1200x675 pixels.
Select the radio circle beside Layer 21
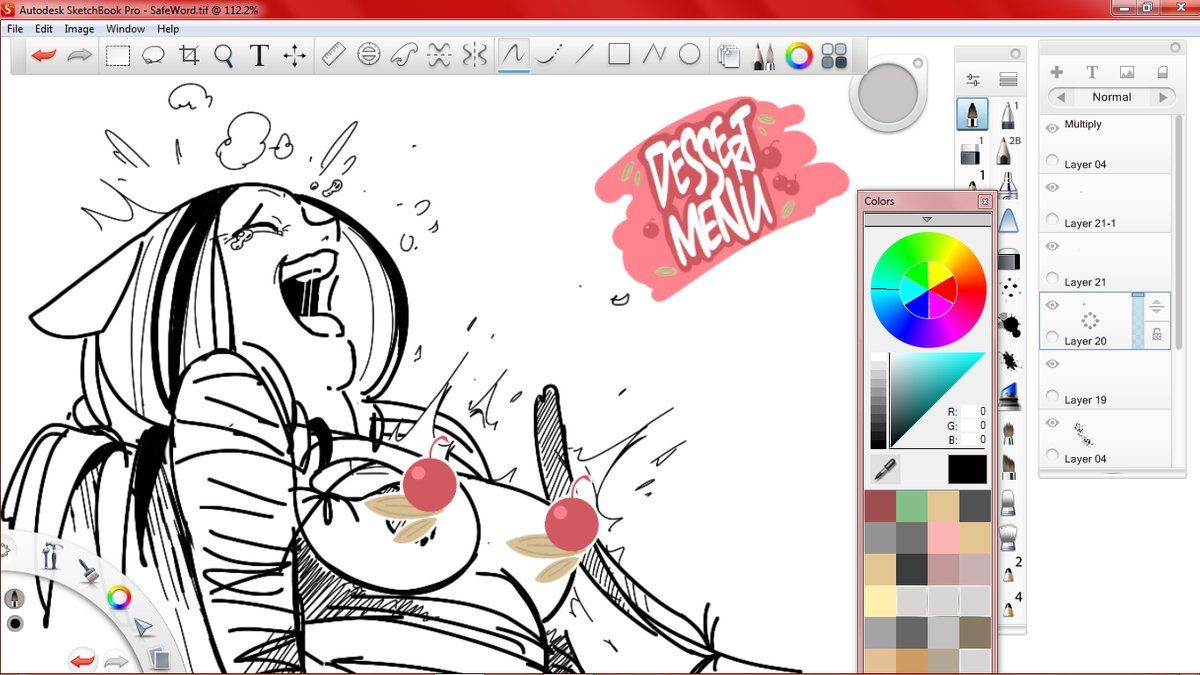pyautogui.click(x=1052, y=278)
